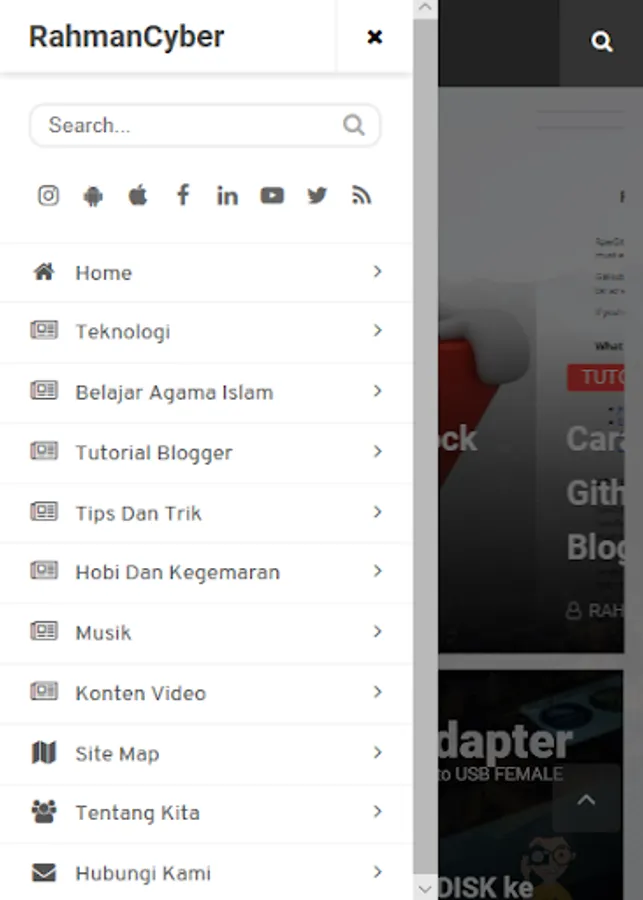Open the USB adapter post thumbnail
The image size is (643, 900).
click(530, 785)
